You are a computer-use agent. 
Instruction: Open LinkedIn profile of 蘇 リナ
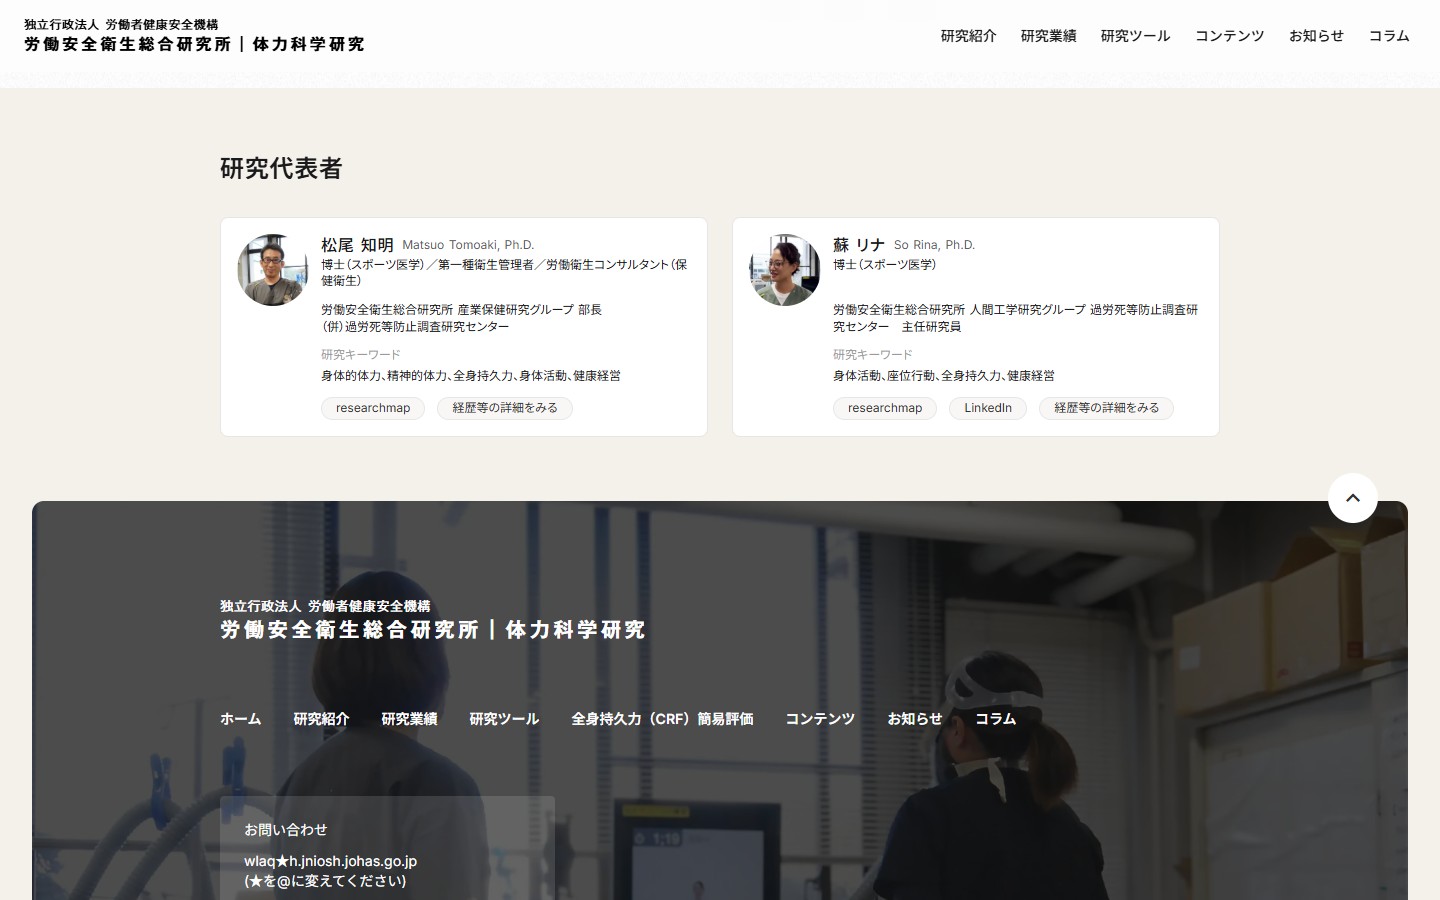pyautogui.click(x=988, y=408)
